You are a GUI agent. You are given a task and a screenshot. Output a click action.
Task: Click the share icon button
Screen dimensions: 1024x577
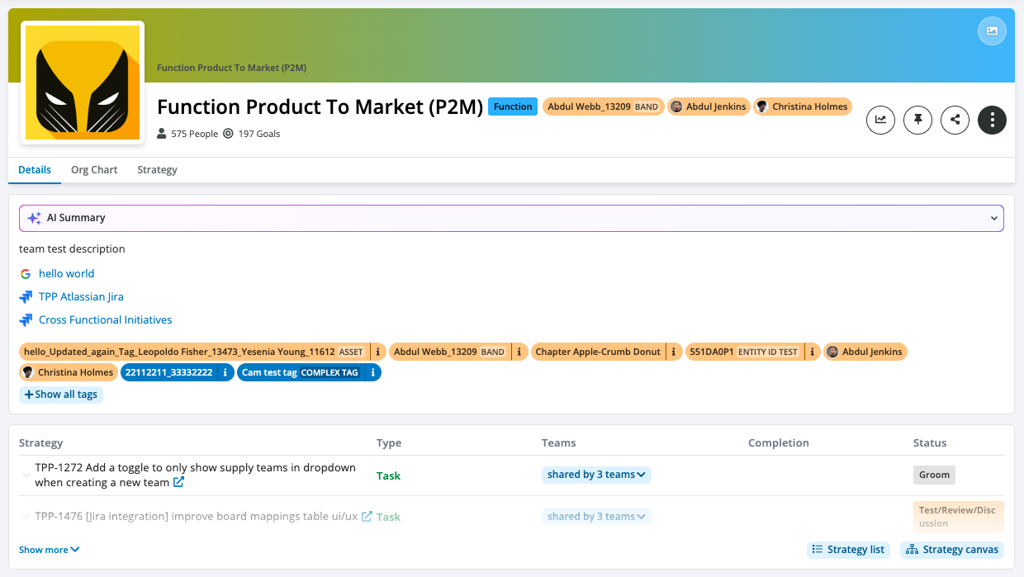point(955,120)
